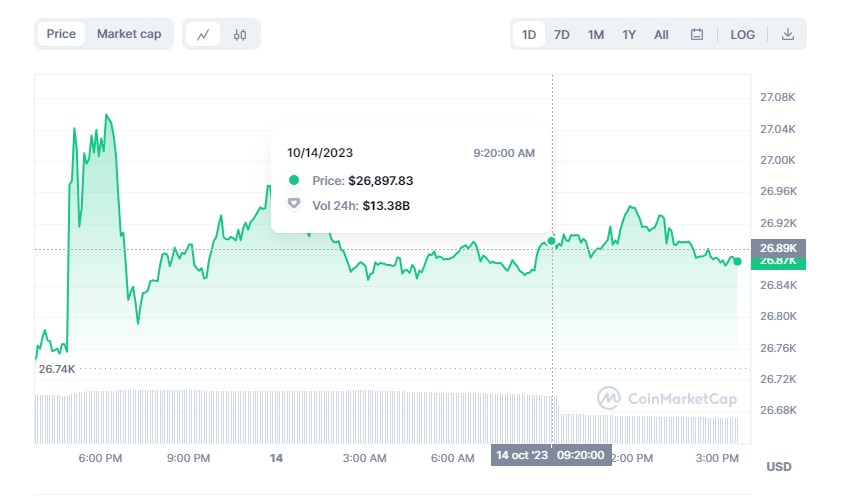
Task: Click the Vol 24h shield icon
Action: coord(293,205)
